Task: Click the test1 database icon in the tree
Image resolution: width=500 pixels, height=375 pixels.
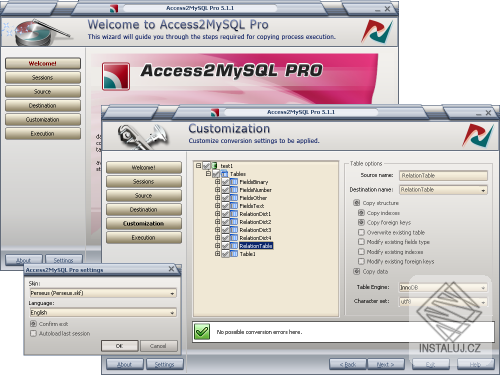Action: click(215, 166)
